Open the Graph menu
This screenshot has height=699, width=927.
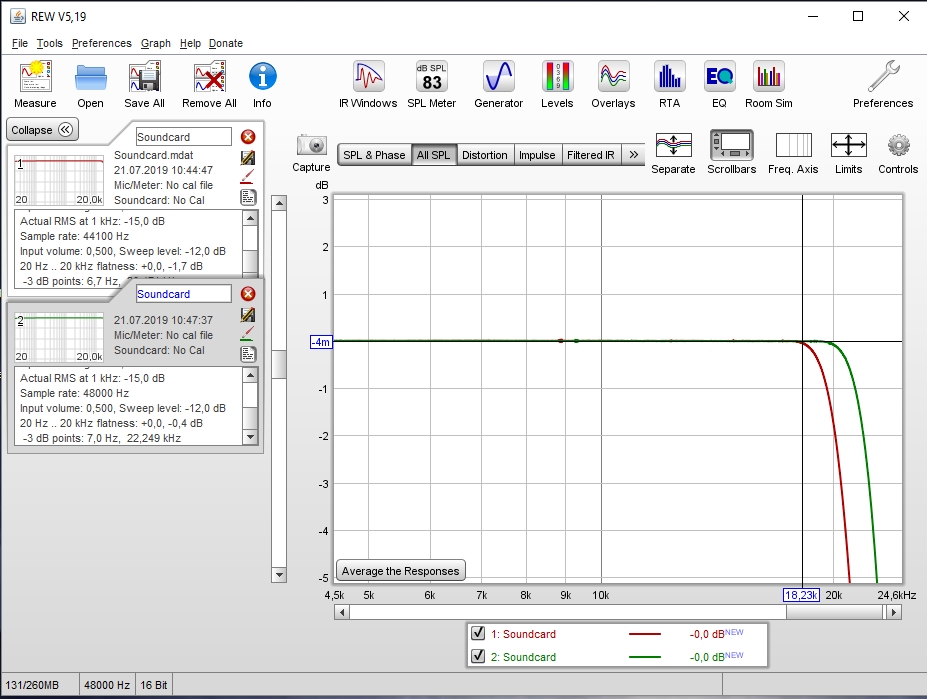pyautogui.click(x=156, y=43)
